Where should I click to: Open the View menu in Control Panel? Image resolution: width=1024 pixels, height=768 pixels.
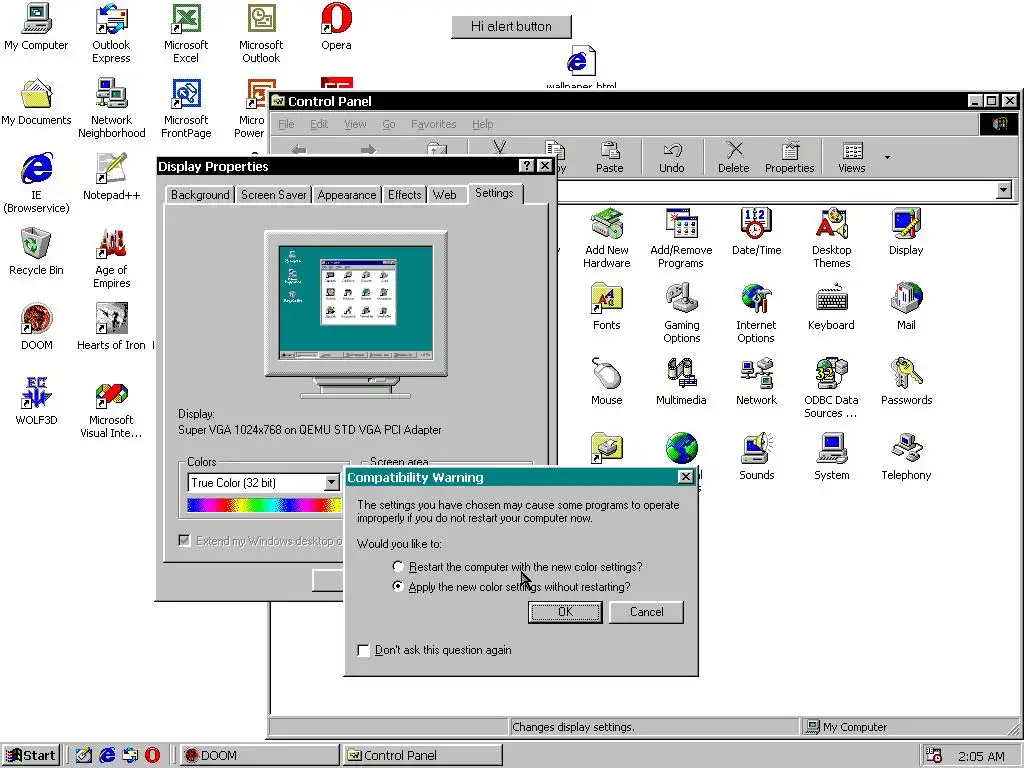[355, 124]
